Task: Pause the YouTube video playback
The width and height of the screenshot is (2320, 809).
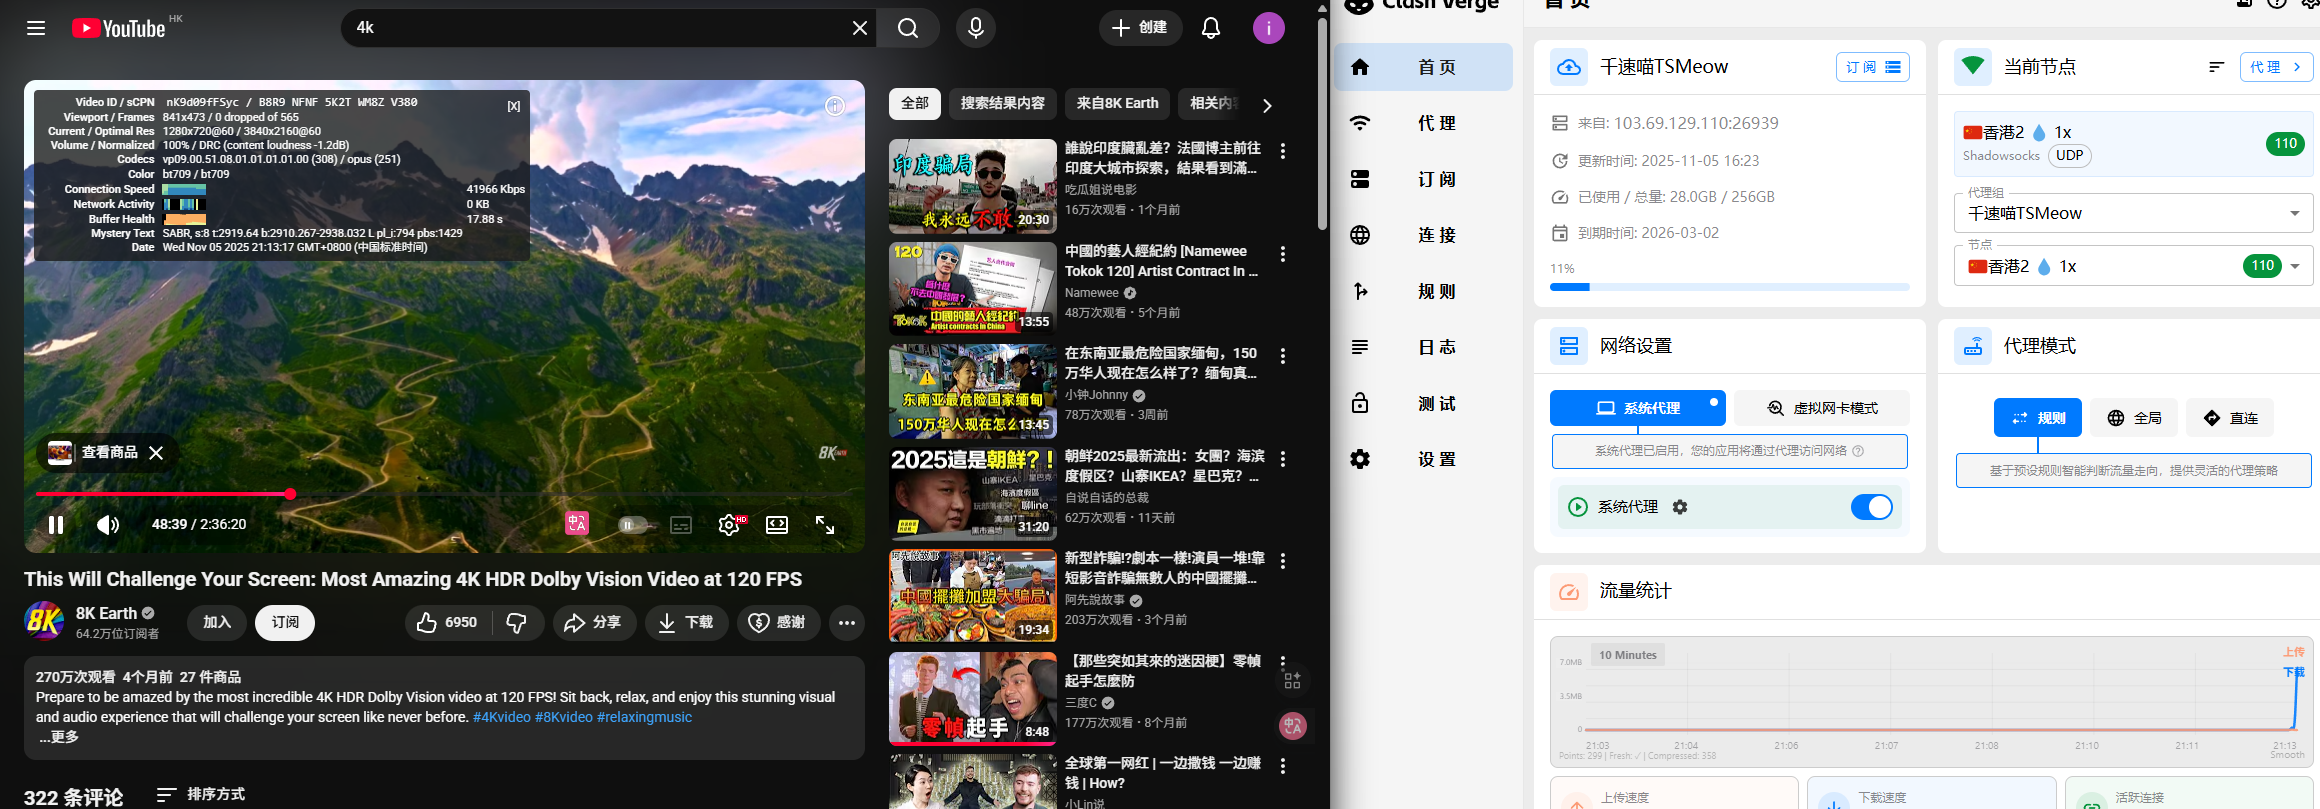Action: (56, 525)
